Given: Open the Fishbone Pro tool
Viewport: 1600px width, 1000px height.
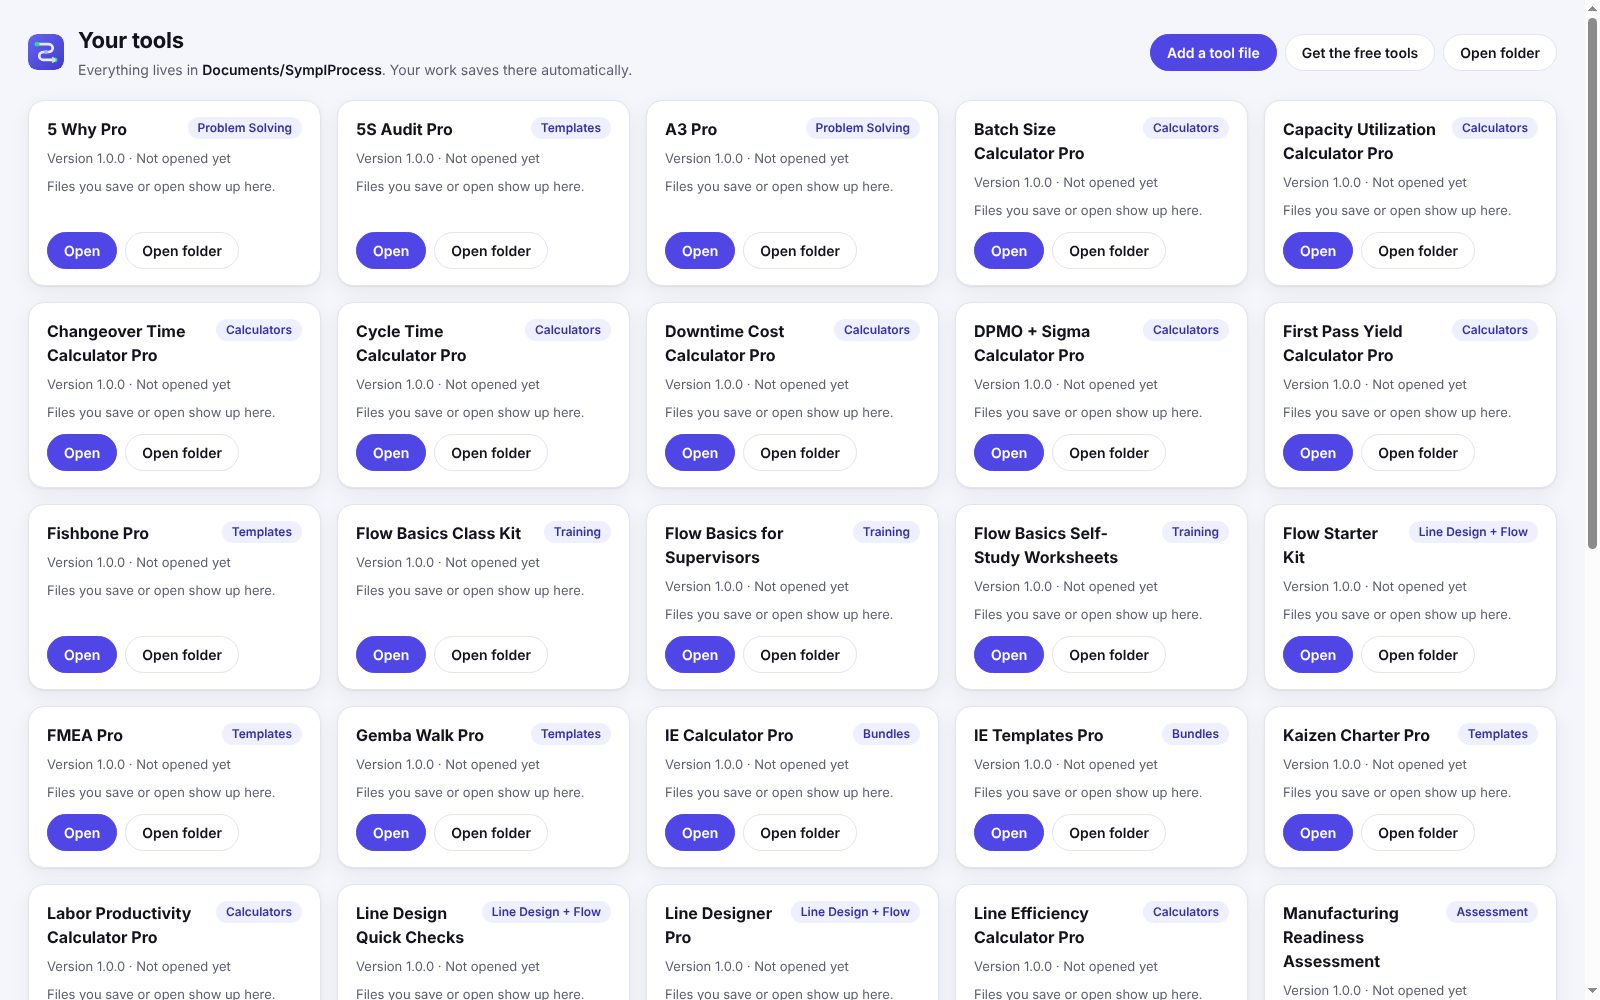Looking at the screenshot, I should (82, 655).
